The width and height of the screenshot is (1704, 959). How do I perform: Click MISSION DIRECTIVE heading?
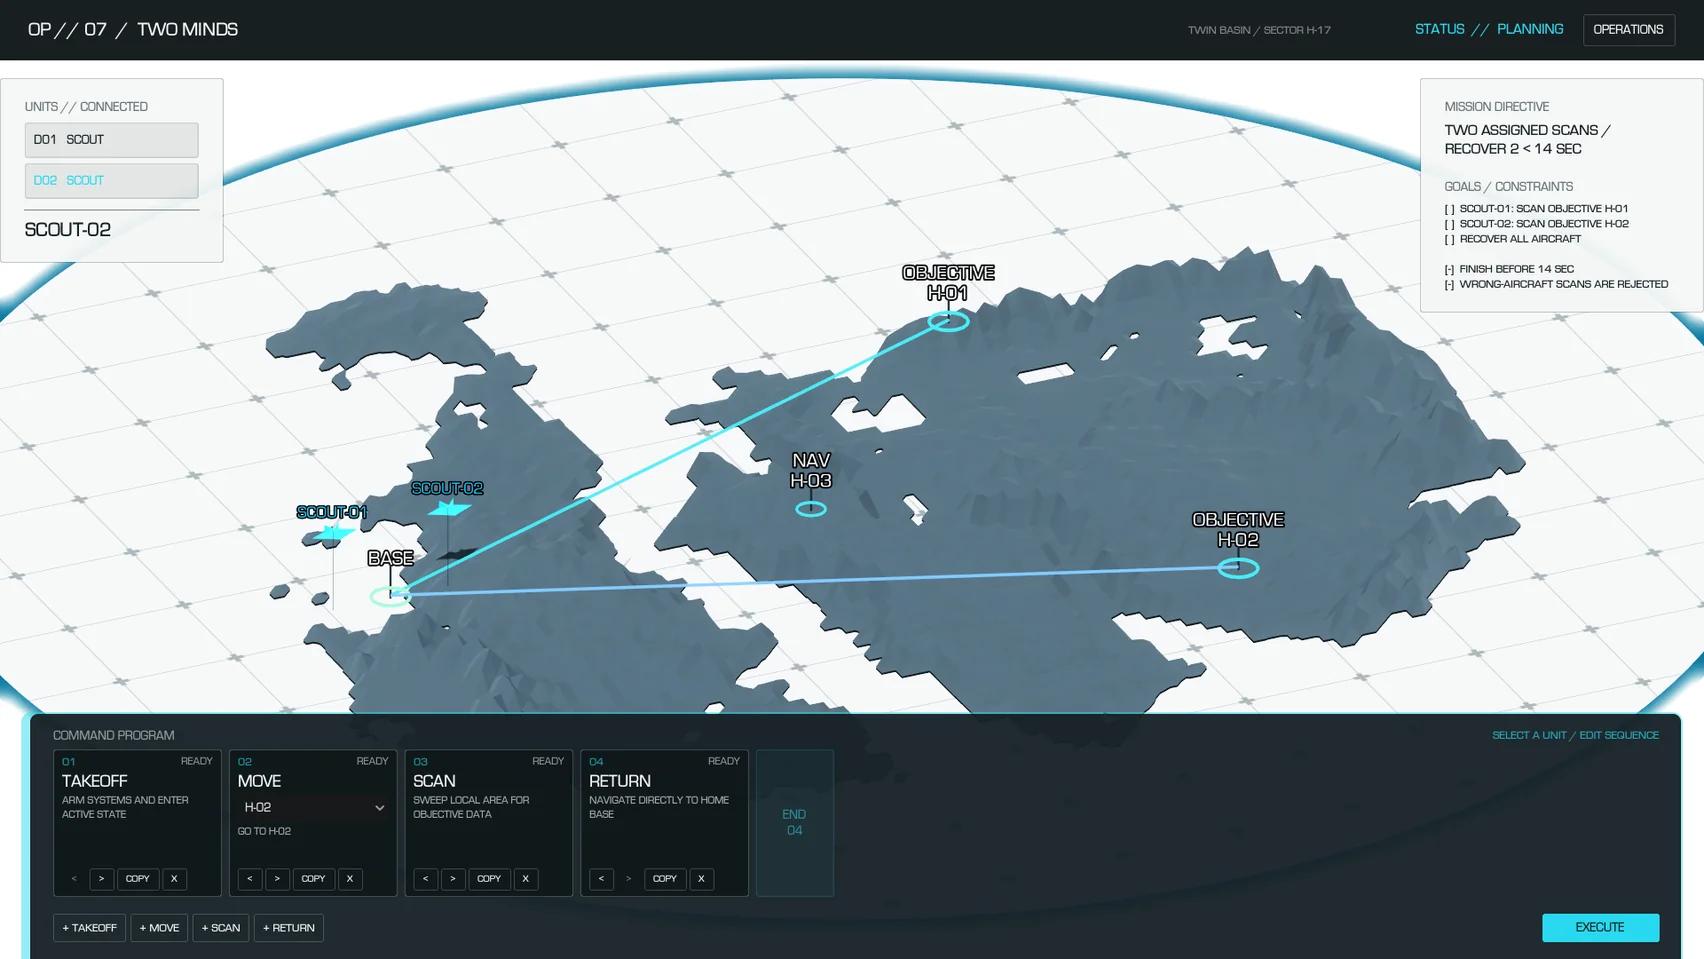[1497, 107]
